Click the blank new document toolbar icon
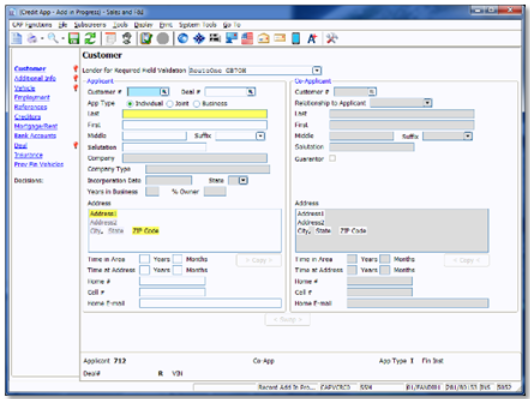Image resolution: width=530 pixels, height=399 pixels. (x=17, y=38)
